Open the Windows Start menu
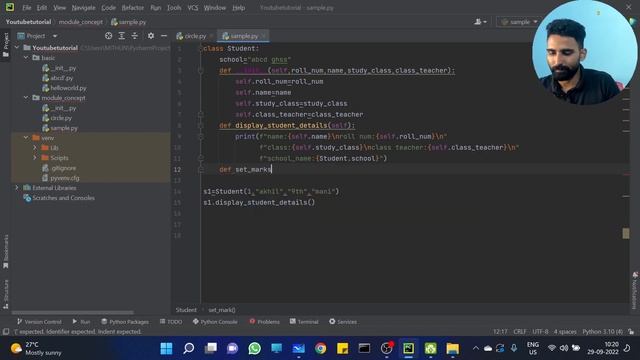The width and height of the screenshot is (640, 360). [166, 349]
